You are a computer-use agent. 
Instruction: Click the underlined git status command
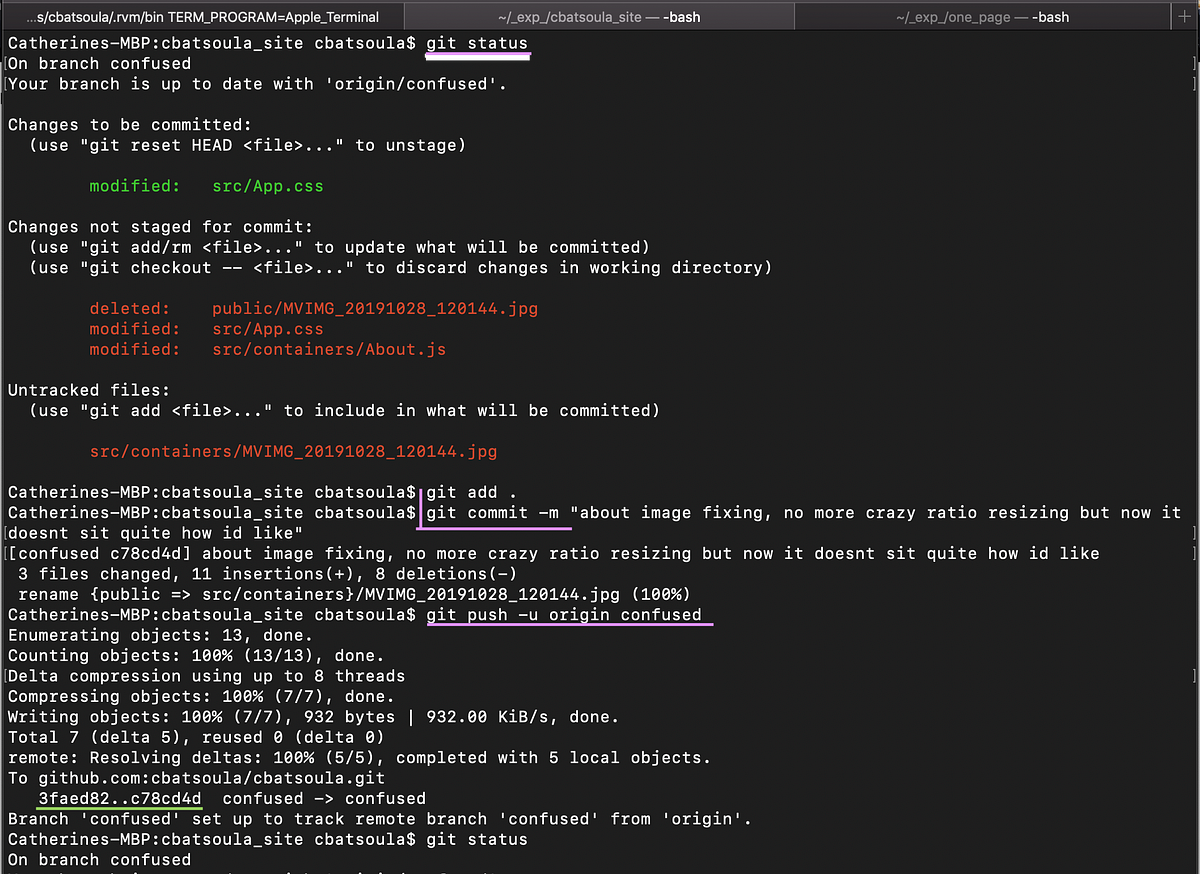478,43
